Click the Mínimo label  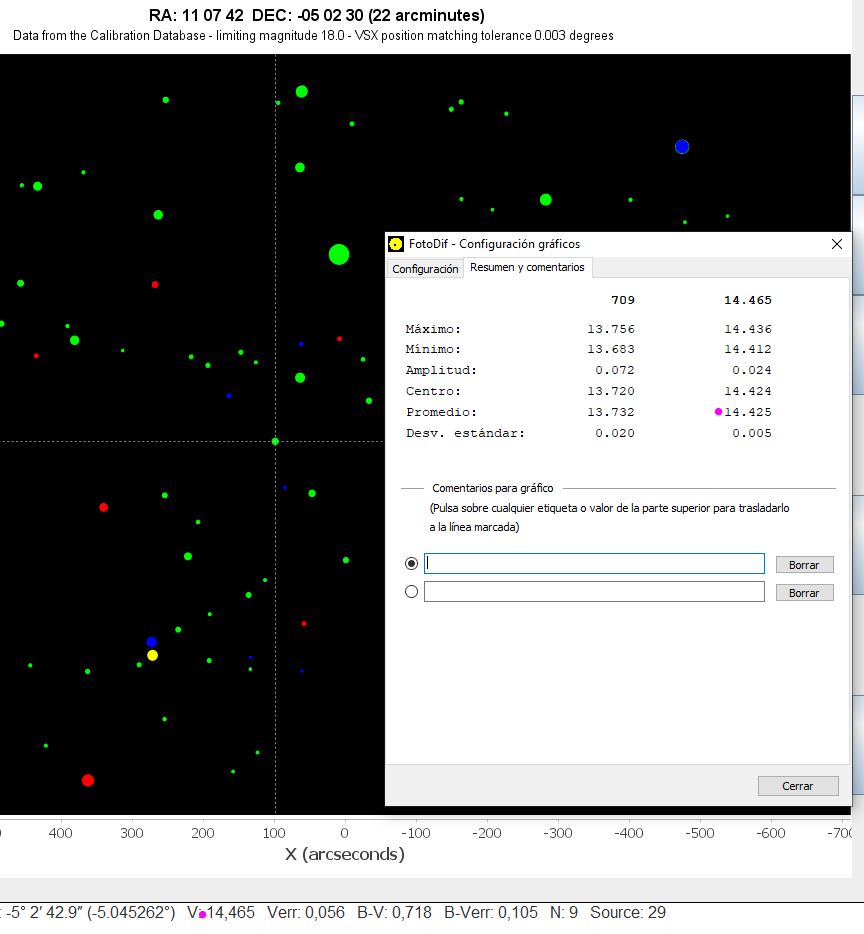[x=433, y=349]
